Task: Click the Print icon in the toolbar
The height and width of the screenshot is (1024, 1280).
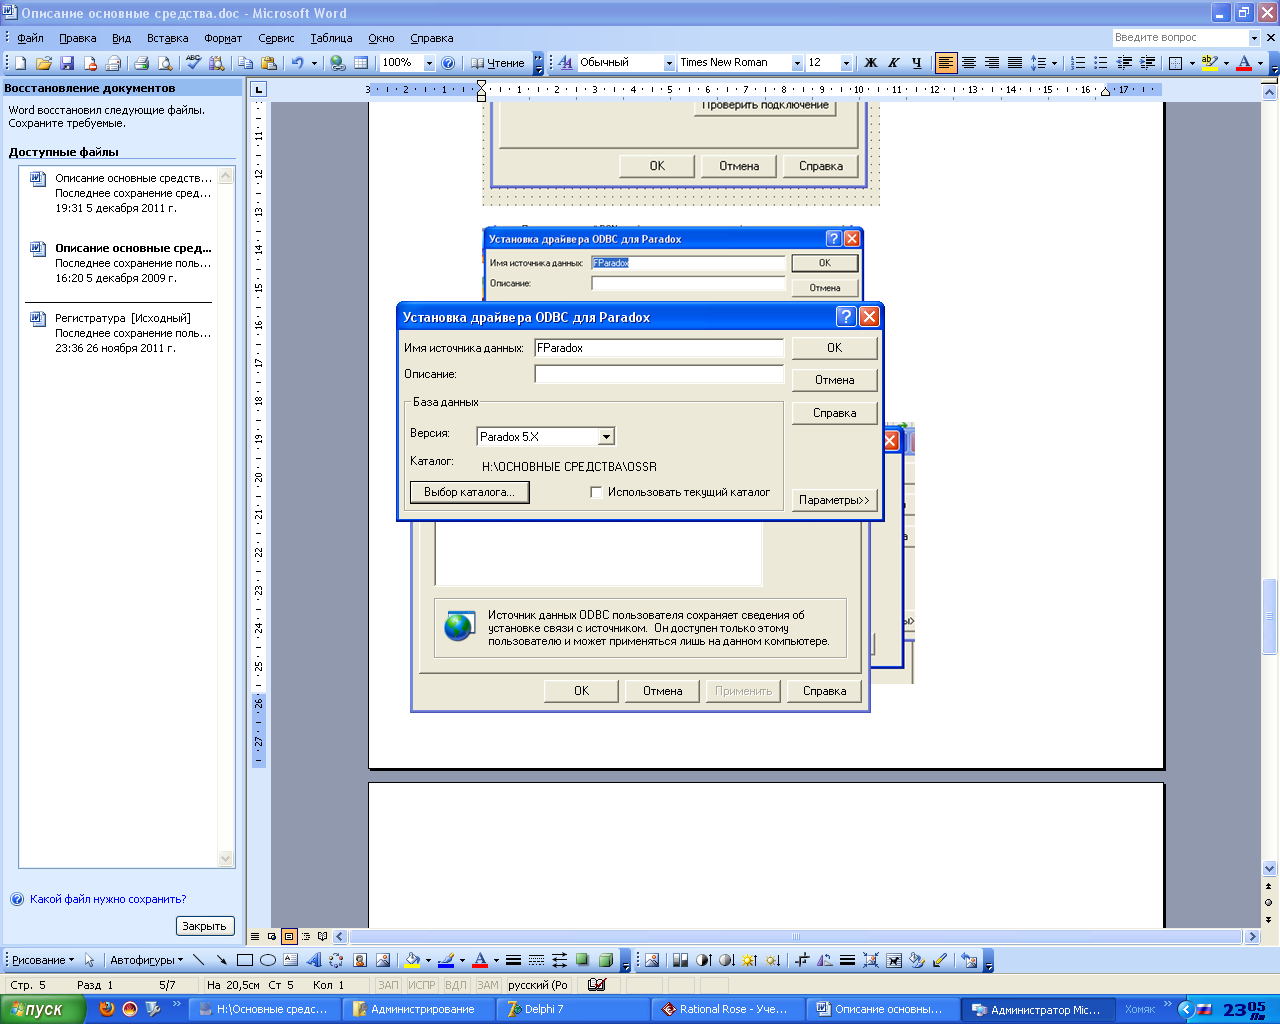Action: pos(141,63)
